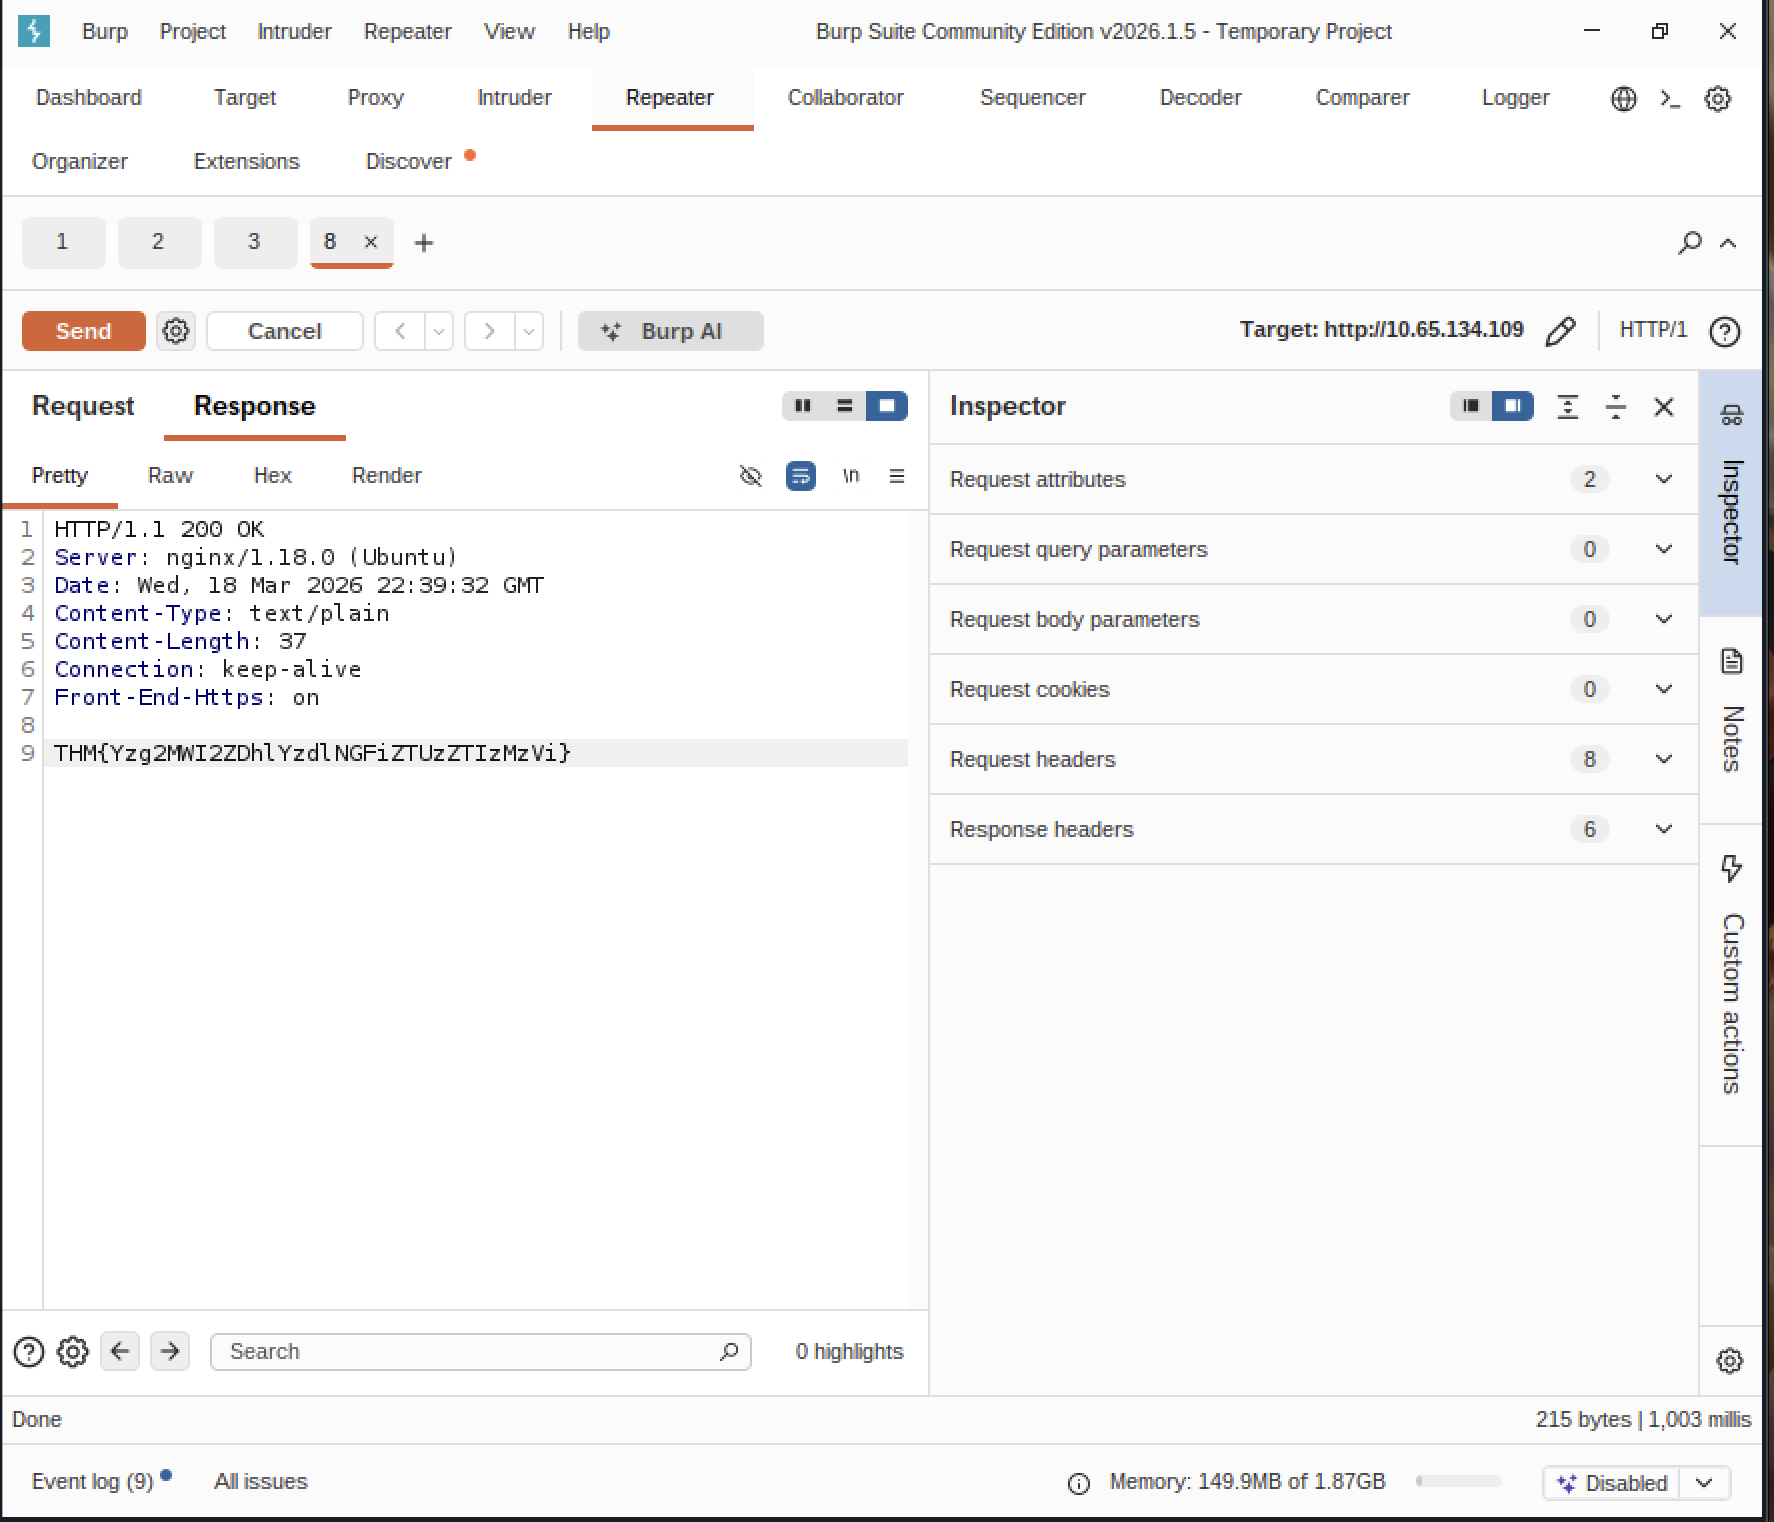Click the Cancel button
Viewport: 1774px width, 1522px height.
[285, 331]
